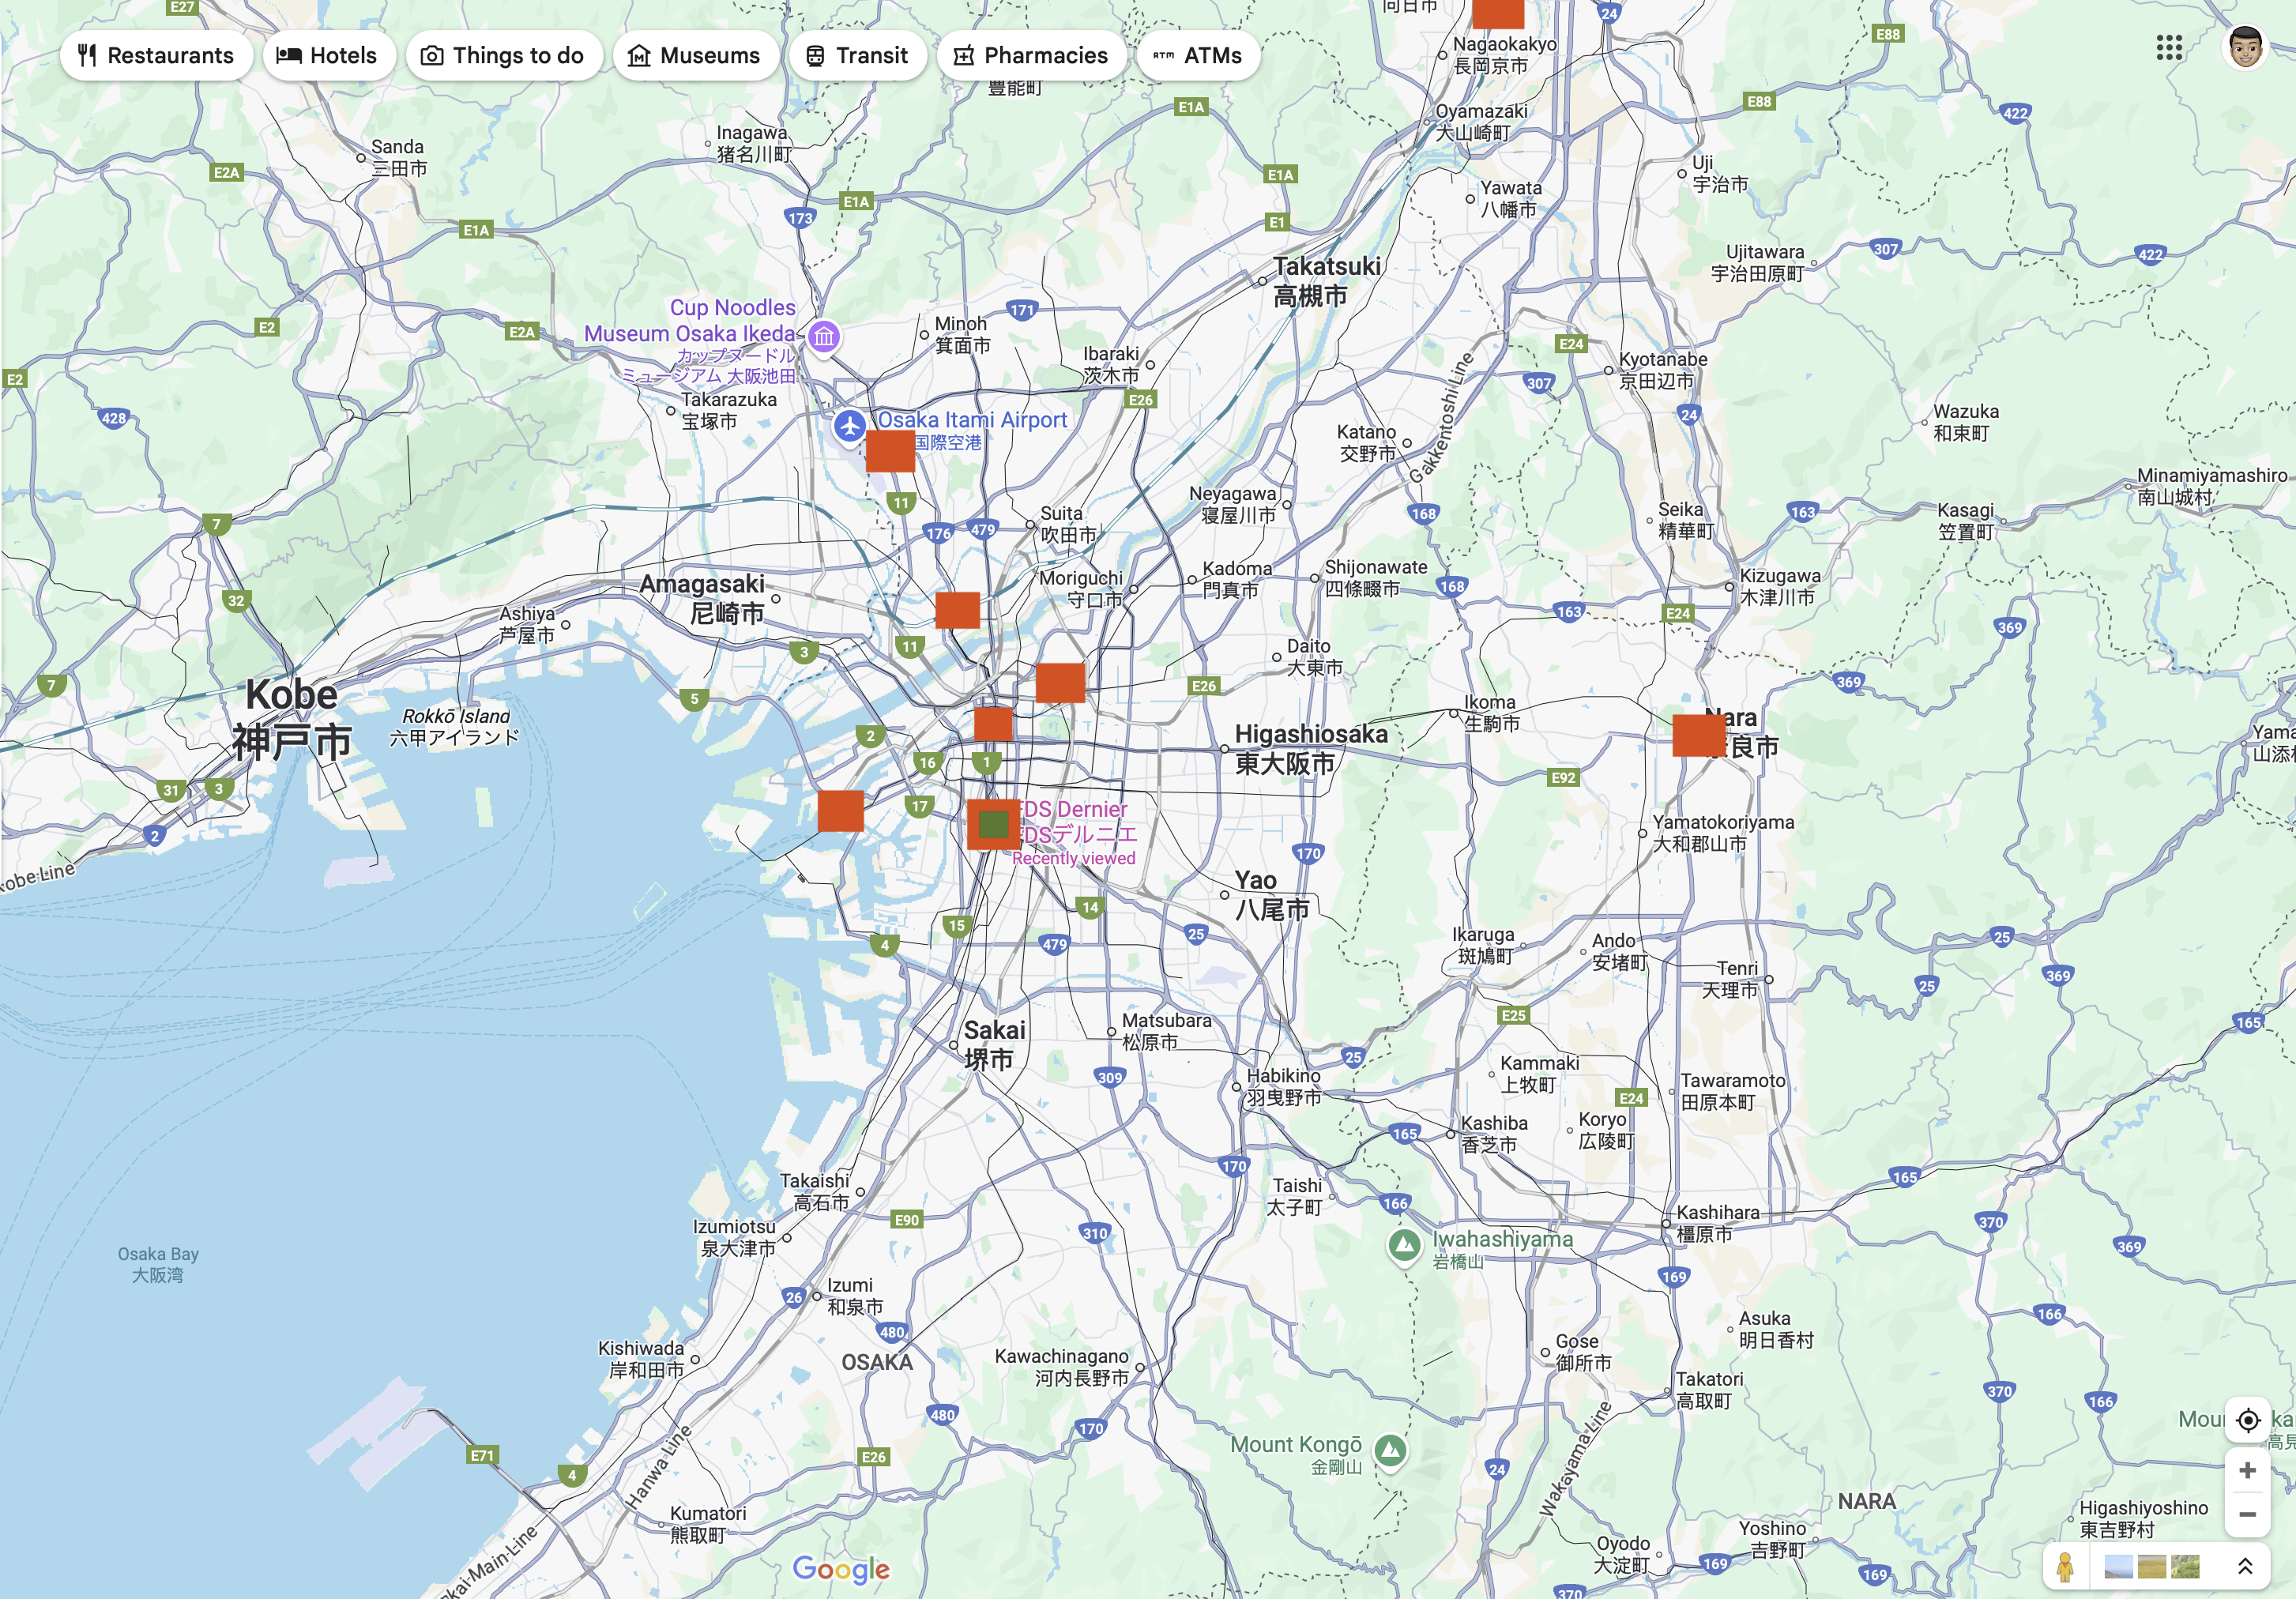Click the Cup Noodles Museum pin icon

coord(823,337)
